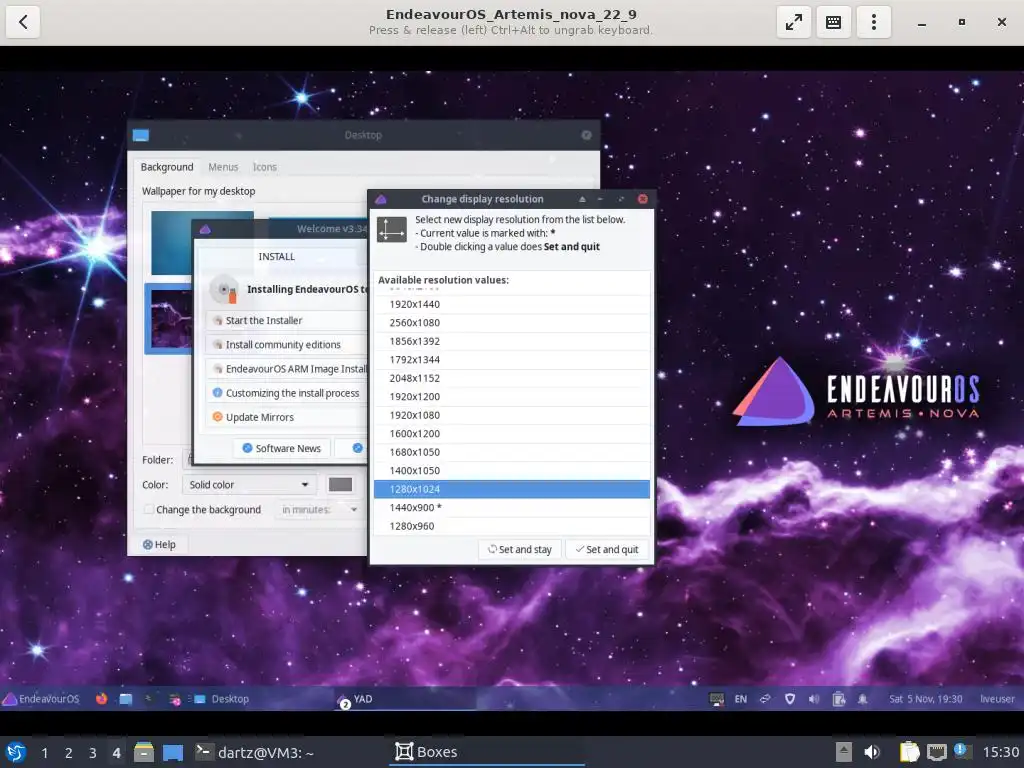The height and width of the screenshot is (768, 1024).
Task: Select resolution 1920x1200
Action: [x=511, y=396]
